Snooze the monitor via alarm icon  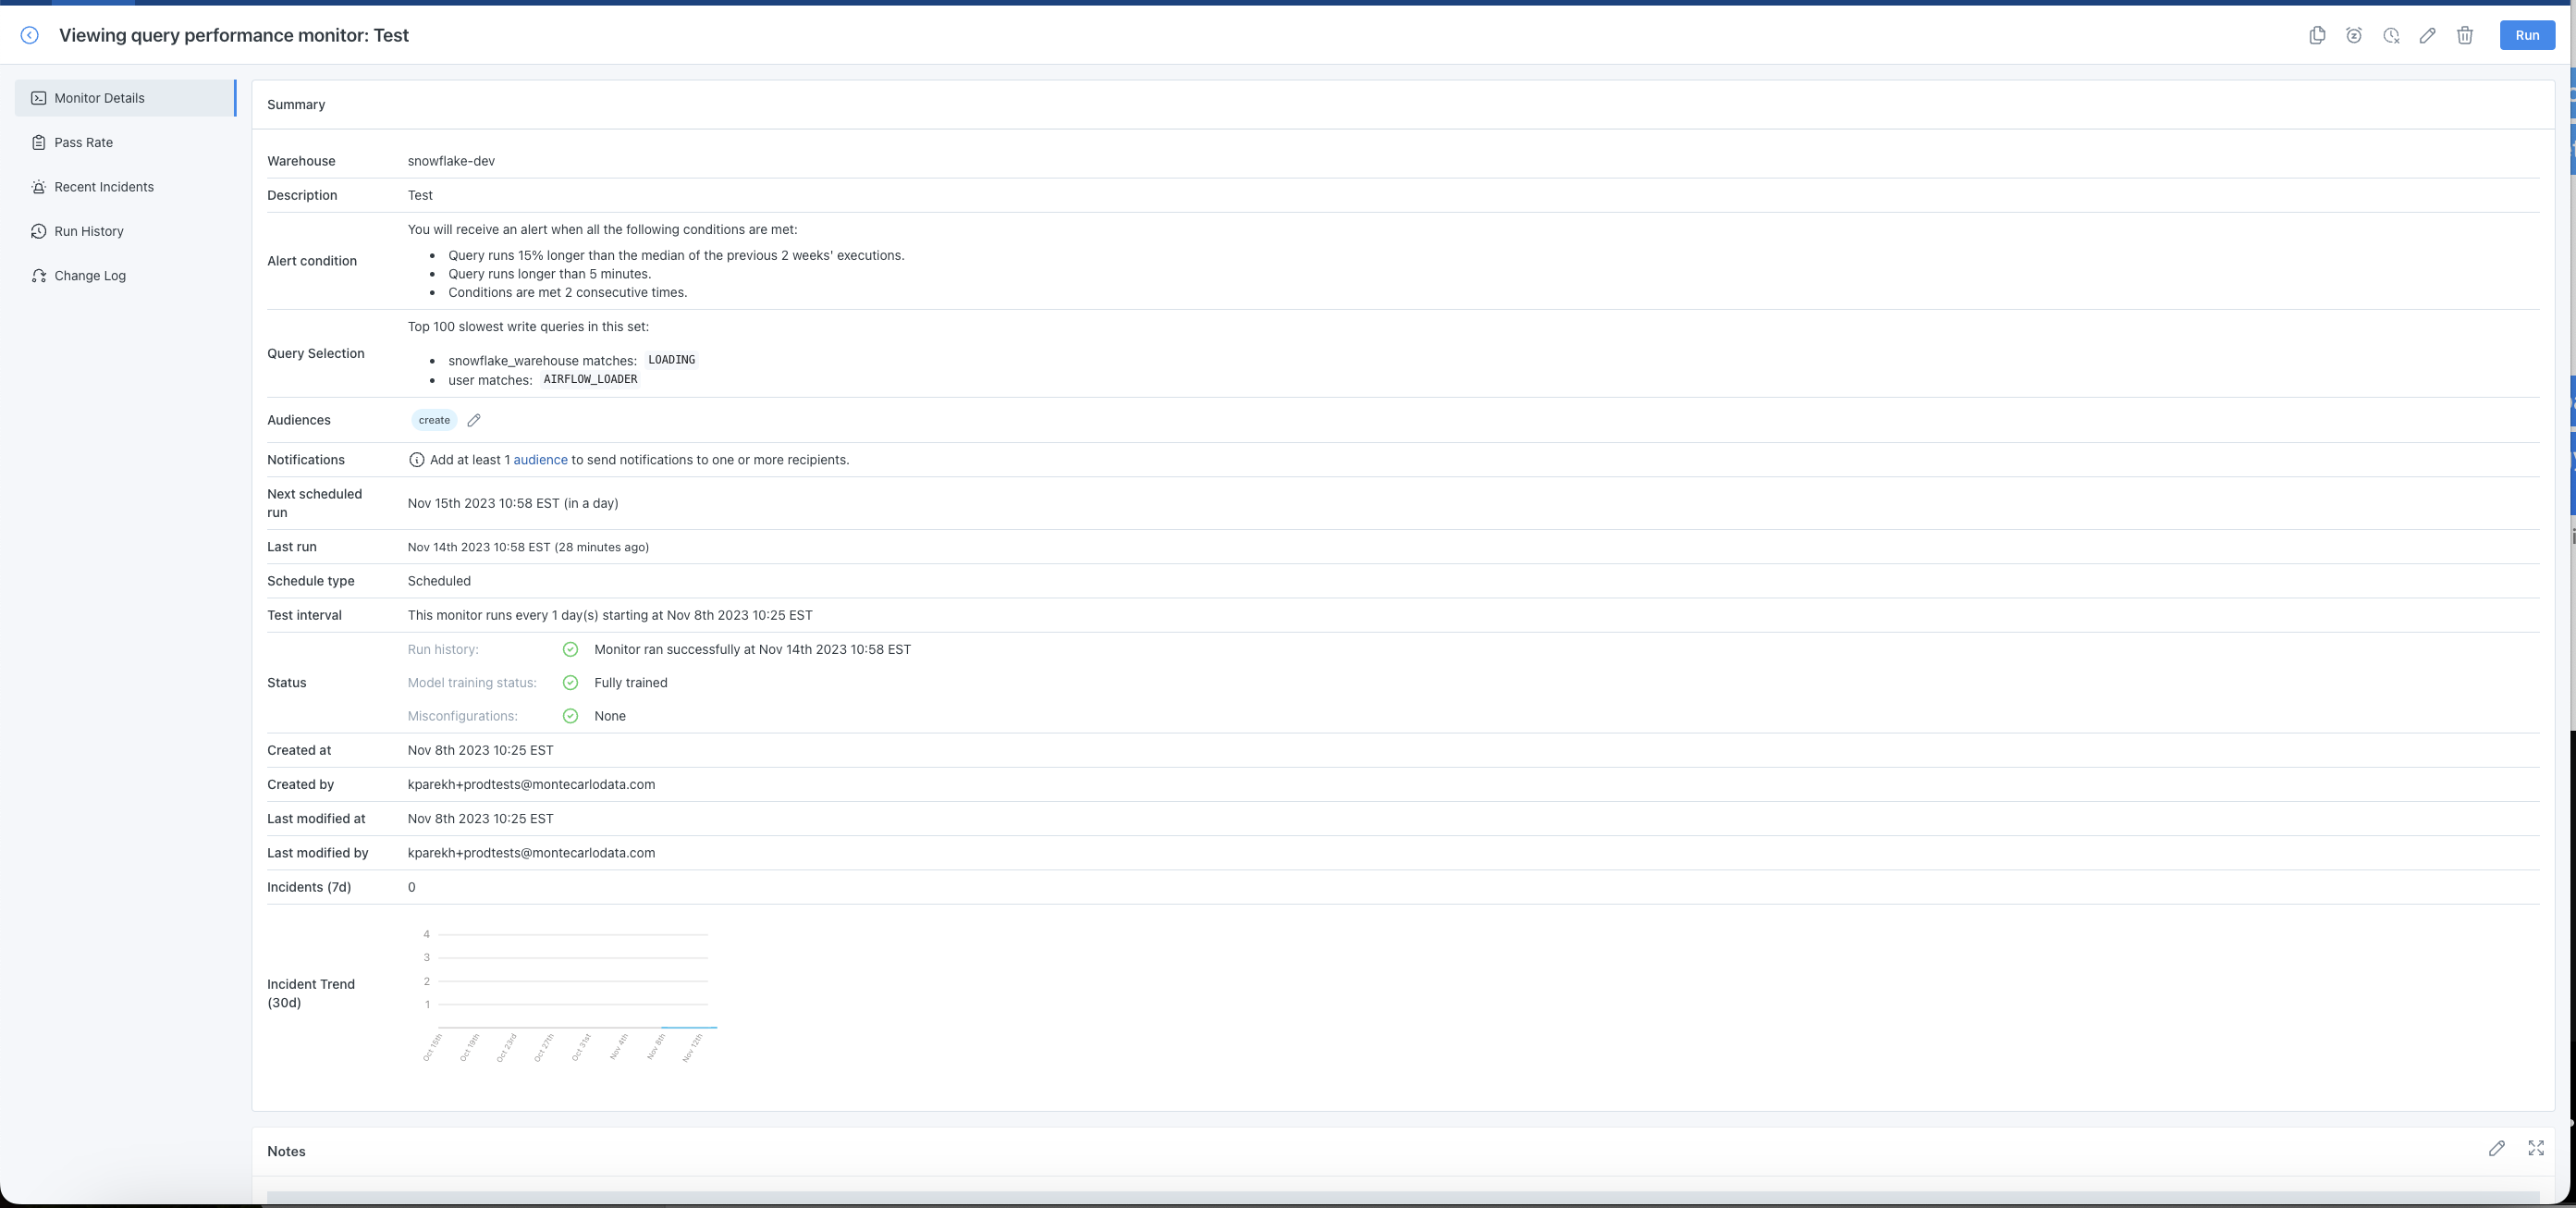tap(2354, 35)
